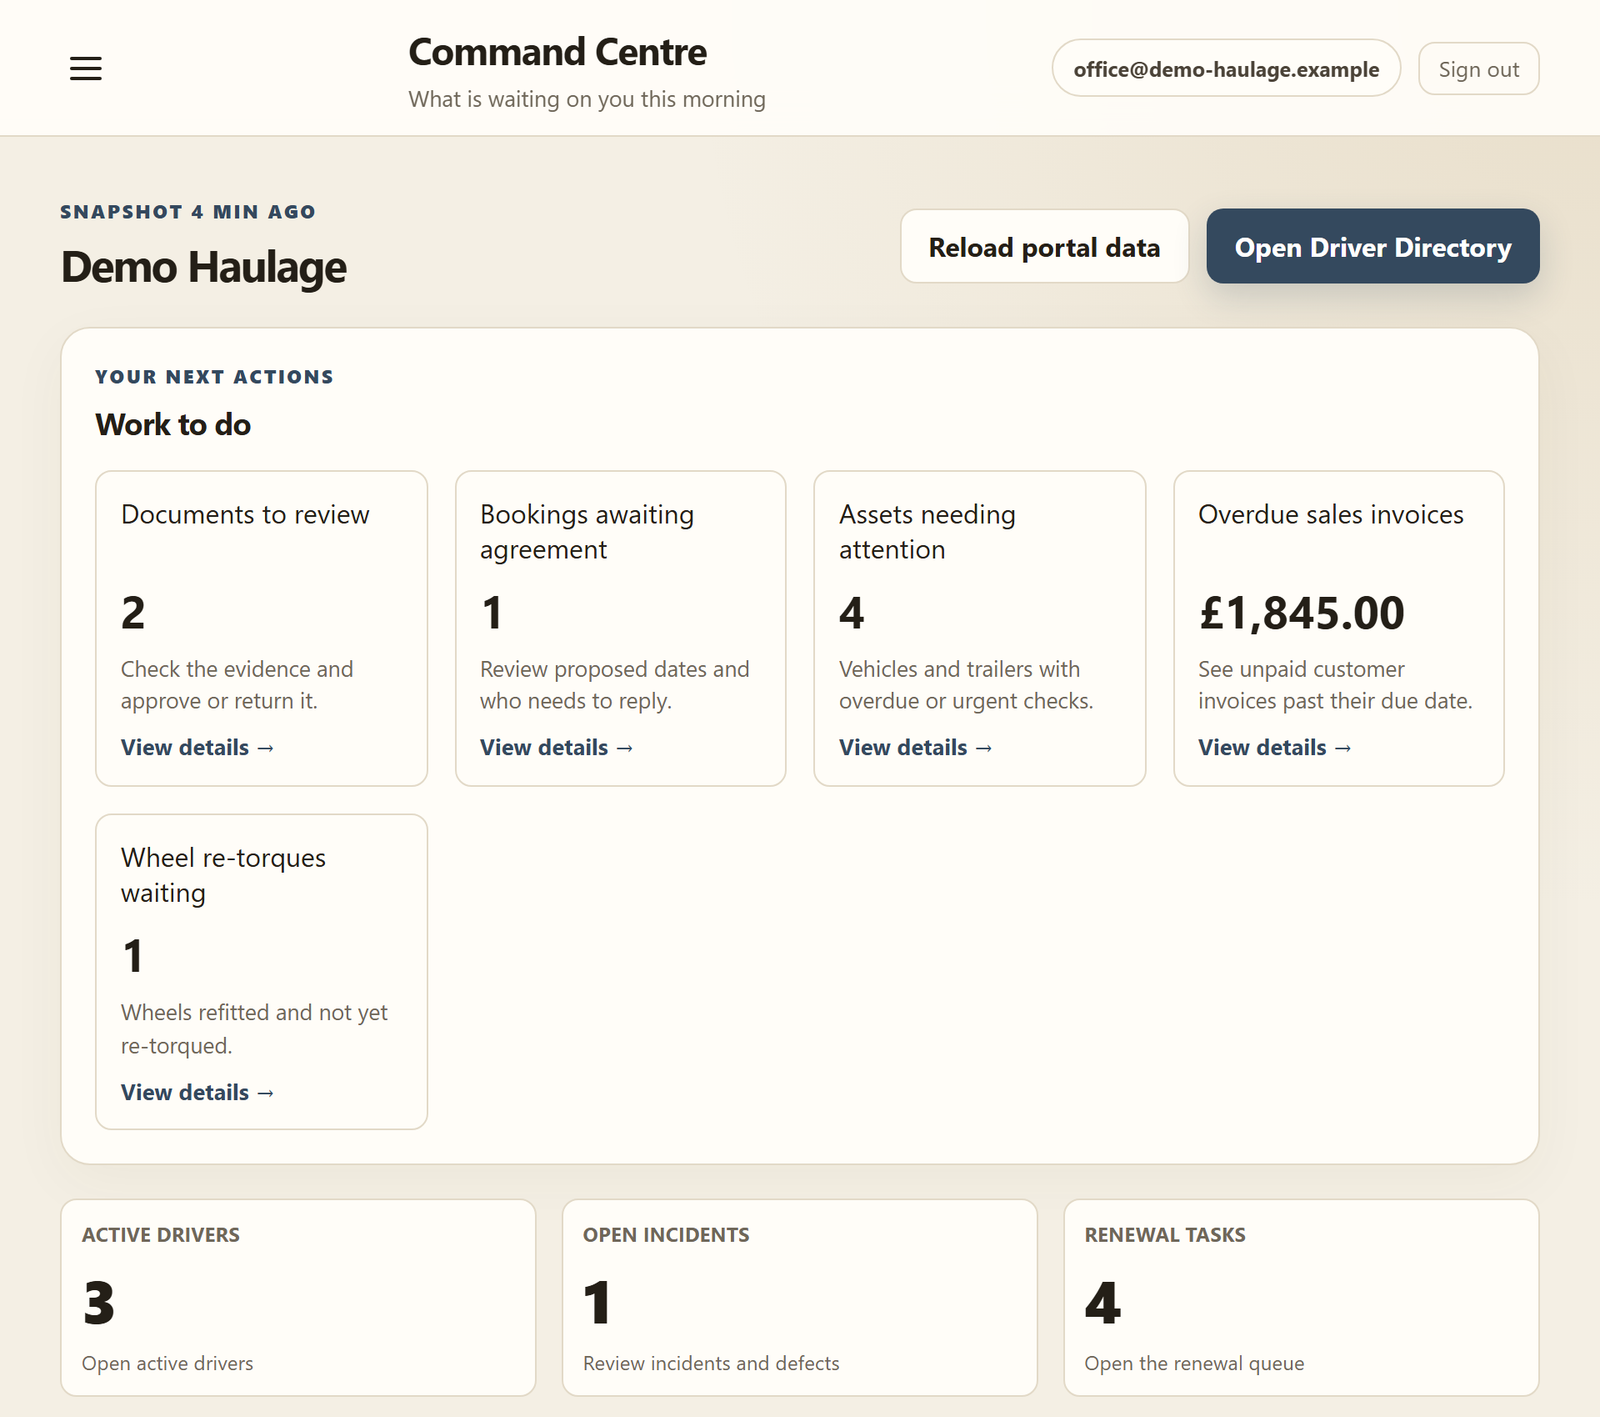This screenshot has width=1600, height=1417.
Task: Click the Demo Haulage company heading
Action: click(x=204, y=267)
